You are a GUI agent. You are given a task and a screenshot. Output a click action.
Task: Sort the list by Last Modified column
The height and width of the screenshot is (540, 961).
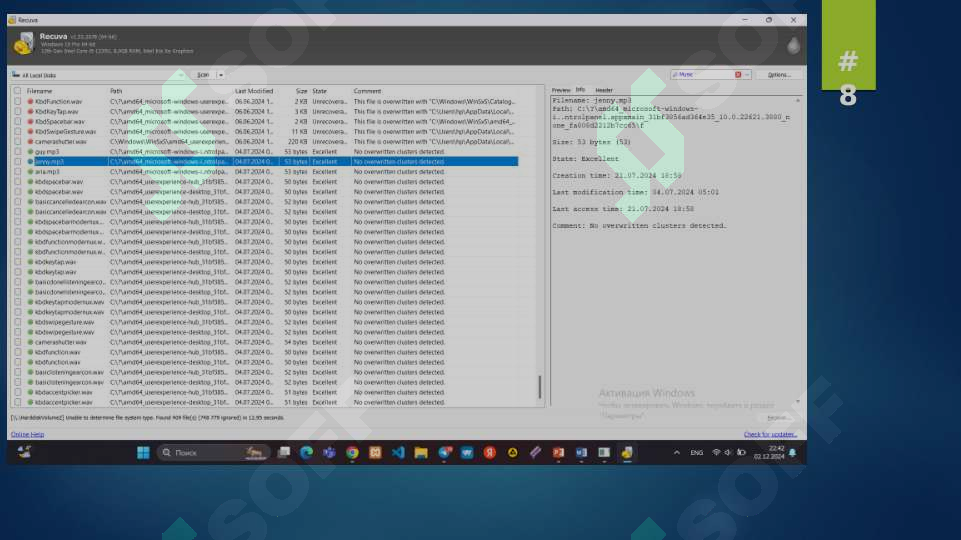(x=254, y=91)
